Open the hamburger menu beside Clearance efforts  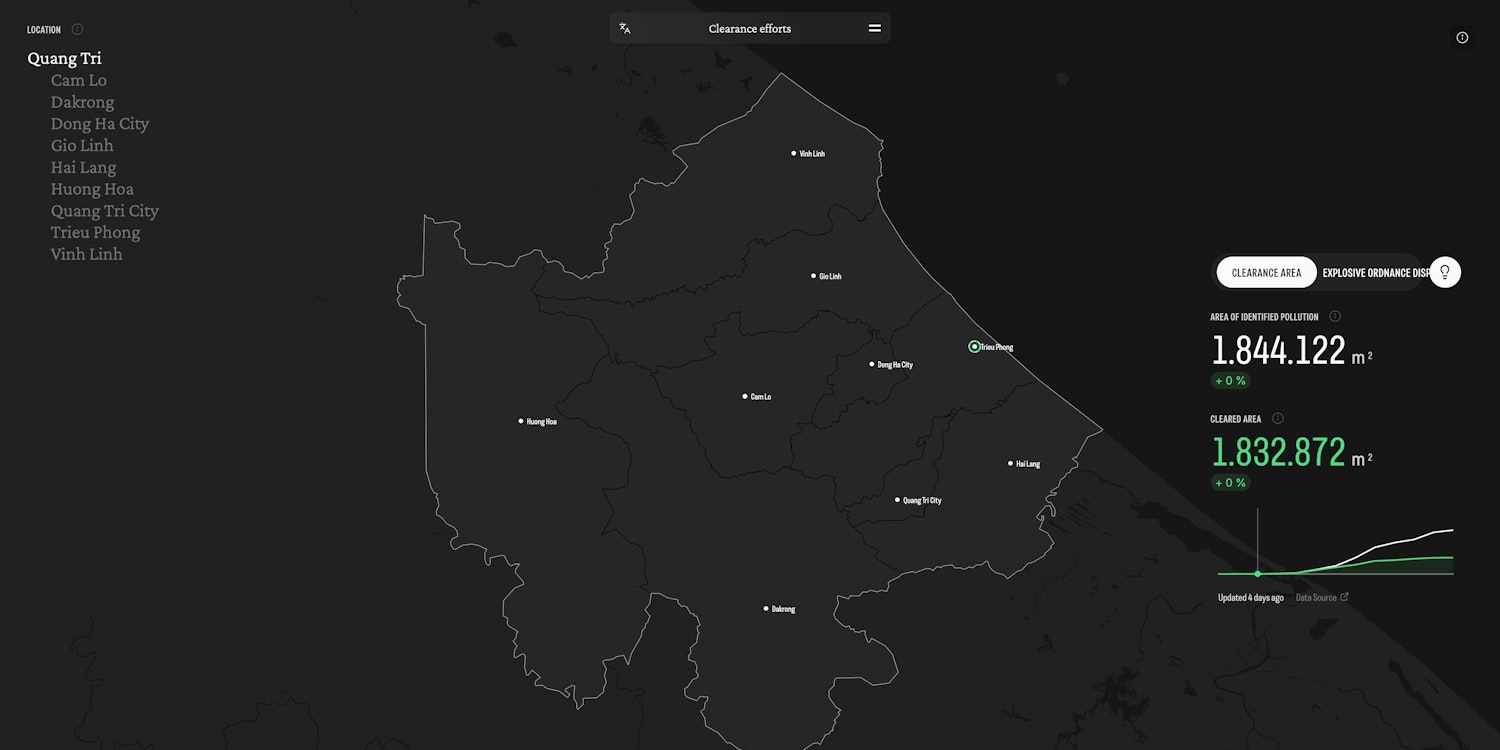click(x=874, y=28)
